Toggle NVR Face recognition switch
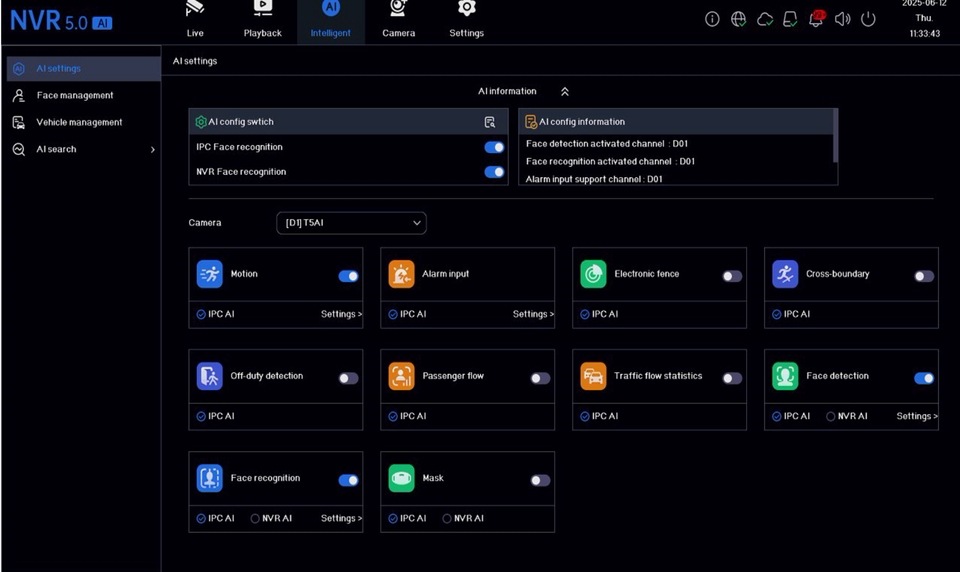The image size is (960, 572). click(494, 172)
